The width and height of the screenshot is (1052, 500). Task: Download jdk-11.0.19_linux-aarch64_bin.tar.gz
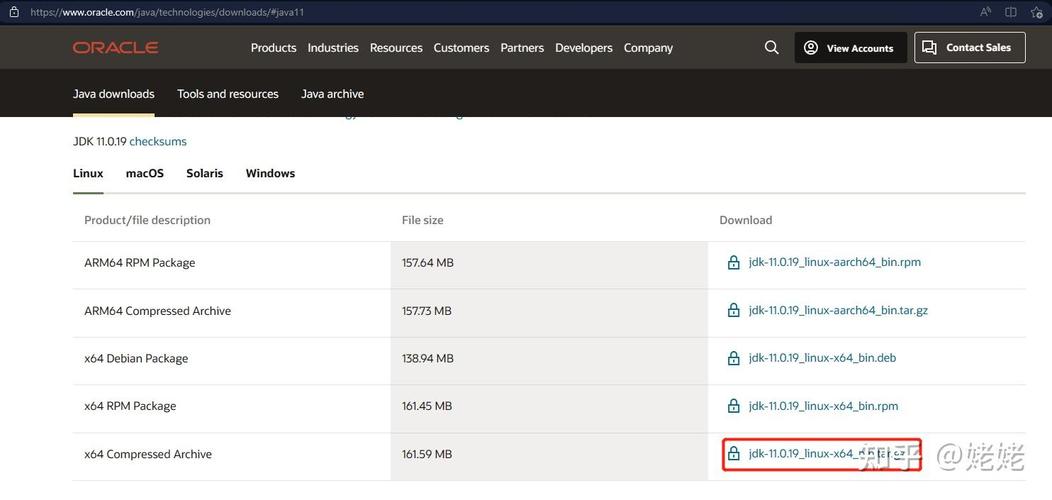pyautogui.click(x=838, y=310)
